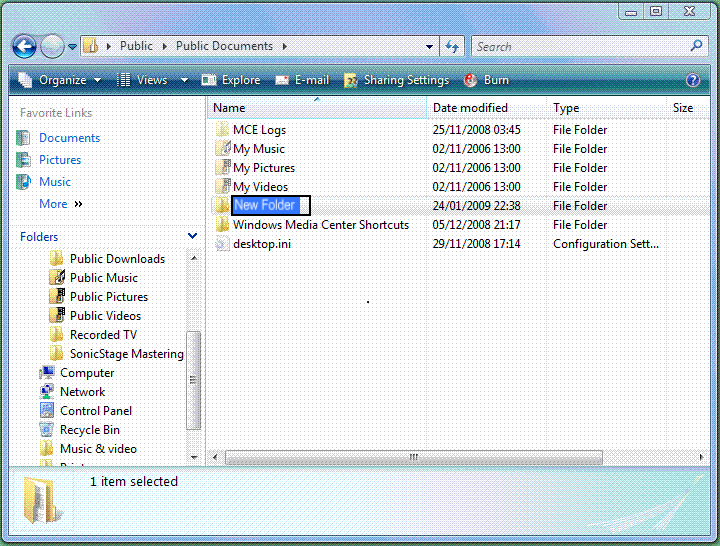Image resolution: width=720 pixels, height=546 pixels.
Task: Select Public Pictures in folder tree
Action: (109, 297)
